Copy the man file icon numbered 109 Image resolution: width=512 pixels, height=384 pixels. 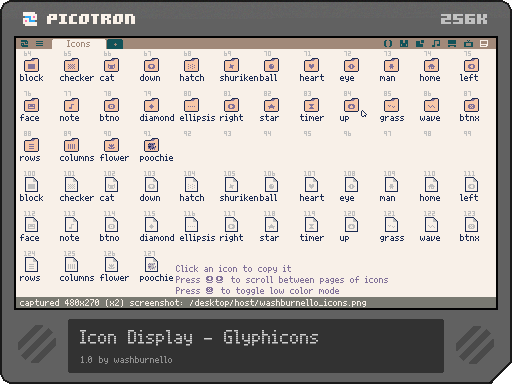[391, 185]
